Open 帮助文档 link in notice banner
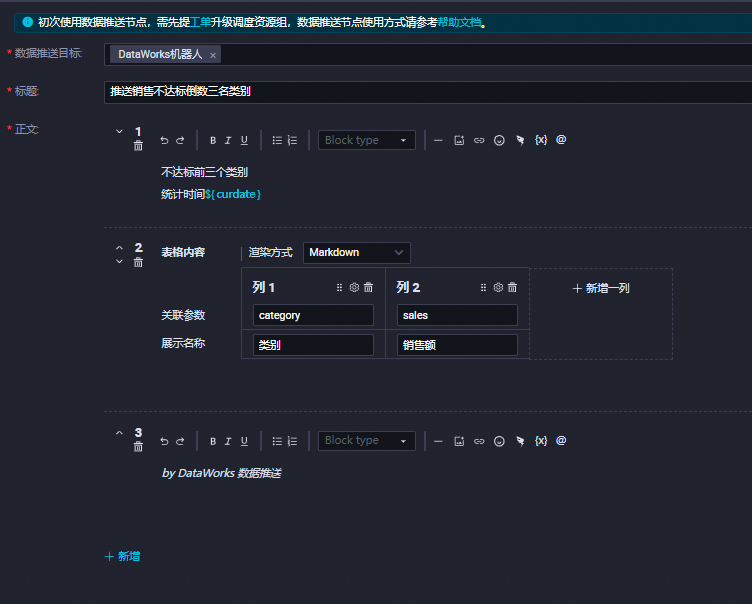Screen dimensions: 752x604 point(459,23)
